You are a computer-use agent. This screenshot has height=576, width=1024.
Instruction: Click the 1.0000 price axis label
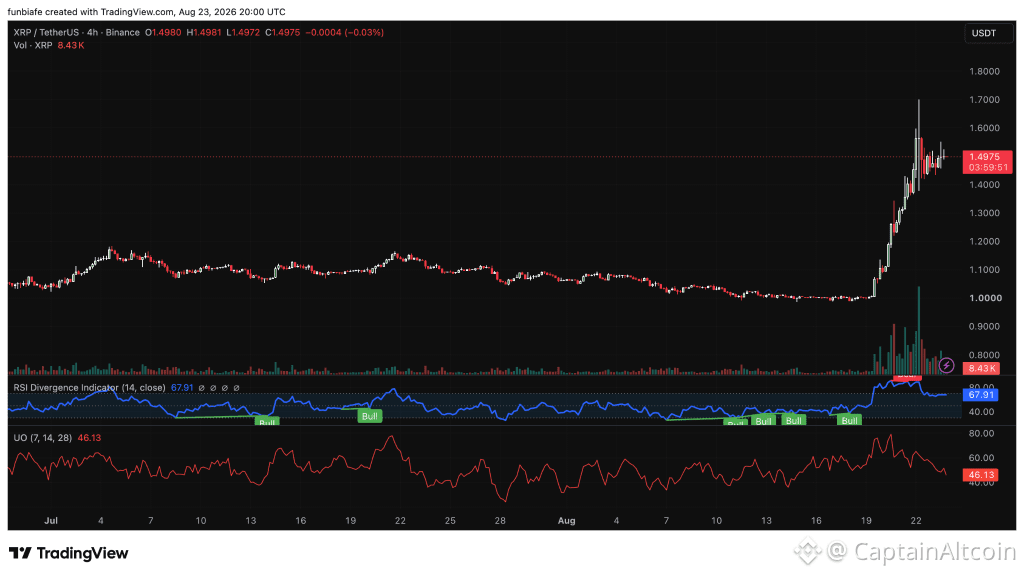[985, 298]
